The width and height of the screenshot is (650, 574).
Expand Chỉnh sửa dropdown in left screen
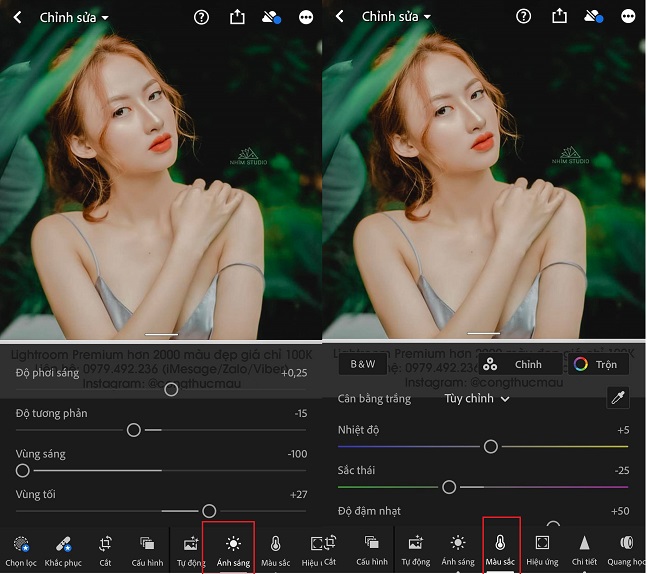74,17
